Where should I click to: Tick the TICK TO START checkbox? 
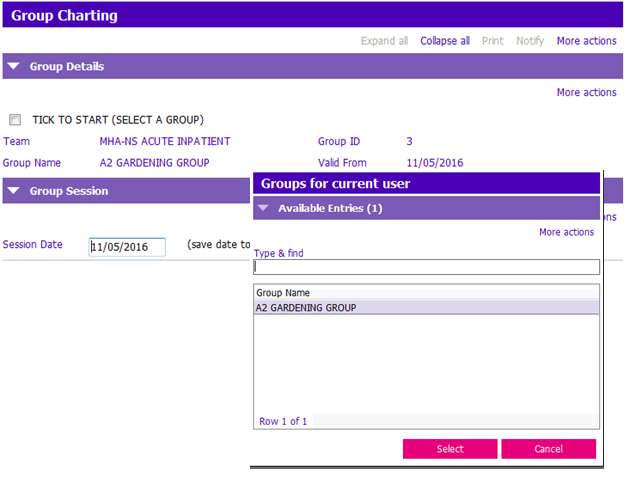[15, 119]
